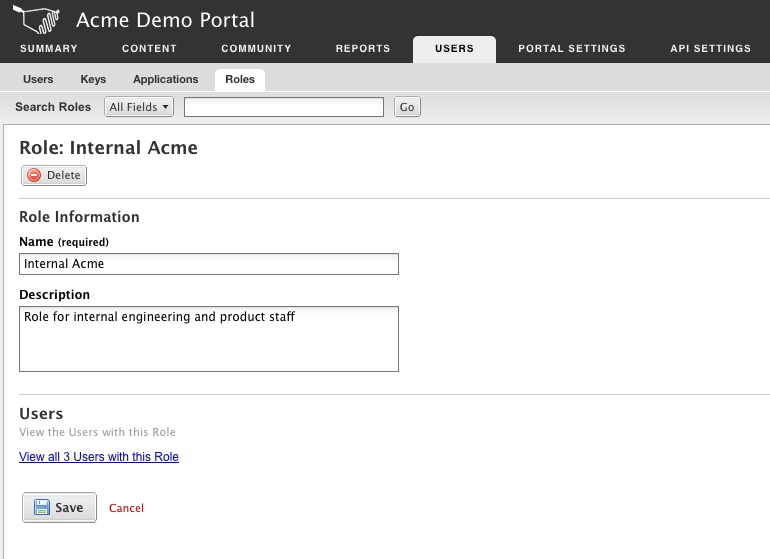Open View all 3 Users with this Role
Image resolution: width=770 pixels, height=559 pixels.
[x=99, y=457]
